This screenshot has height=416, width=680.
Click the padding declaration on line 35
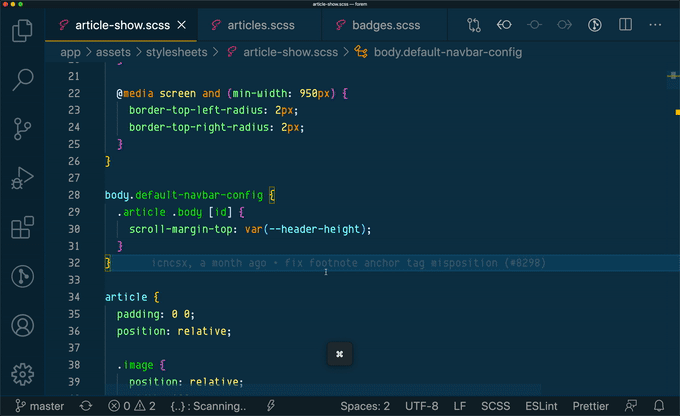156,314
